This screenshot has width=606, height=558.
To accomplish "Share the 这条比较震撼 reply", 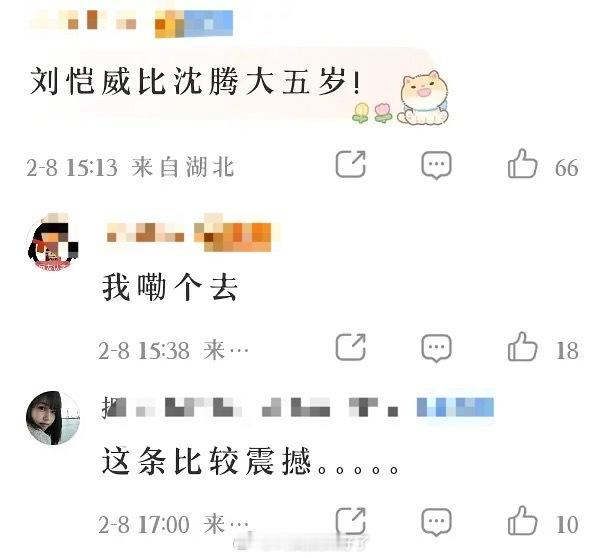I will [x=350, y=521].
